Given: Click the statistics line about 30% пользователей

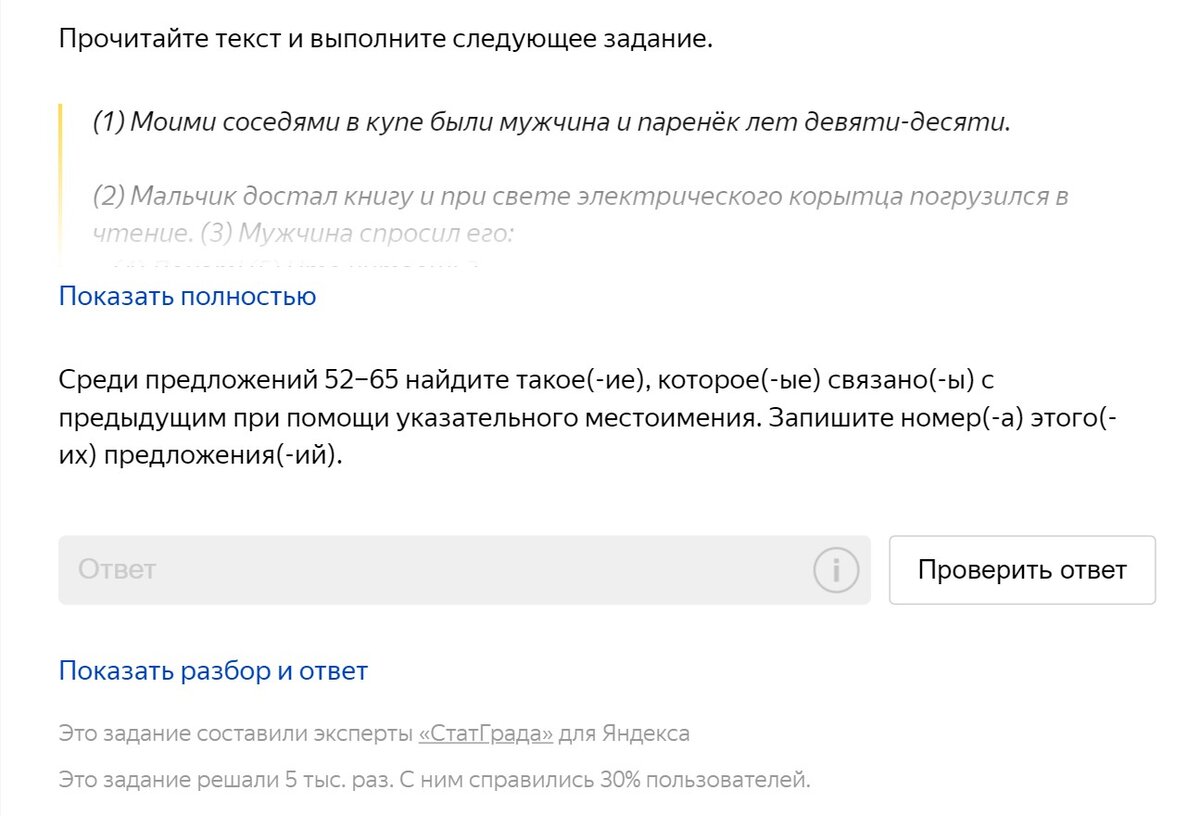Looking at the screenshot, I should (435, 779).
